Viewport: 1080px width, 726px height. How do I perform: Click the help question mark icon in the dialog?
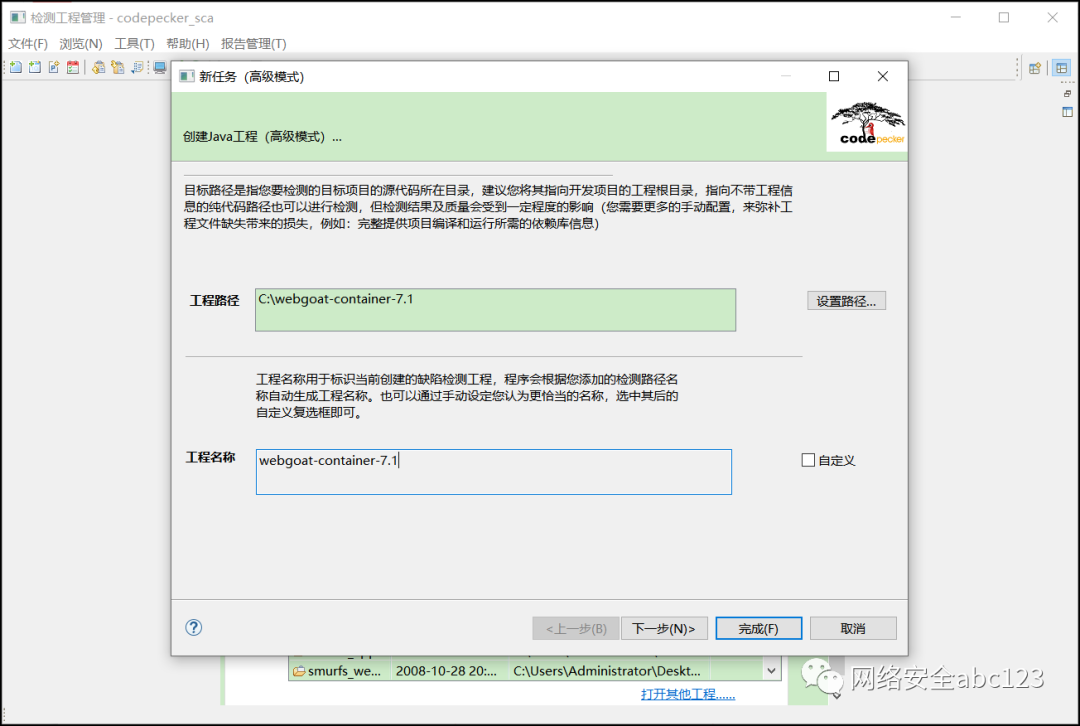tap(193, 627)
